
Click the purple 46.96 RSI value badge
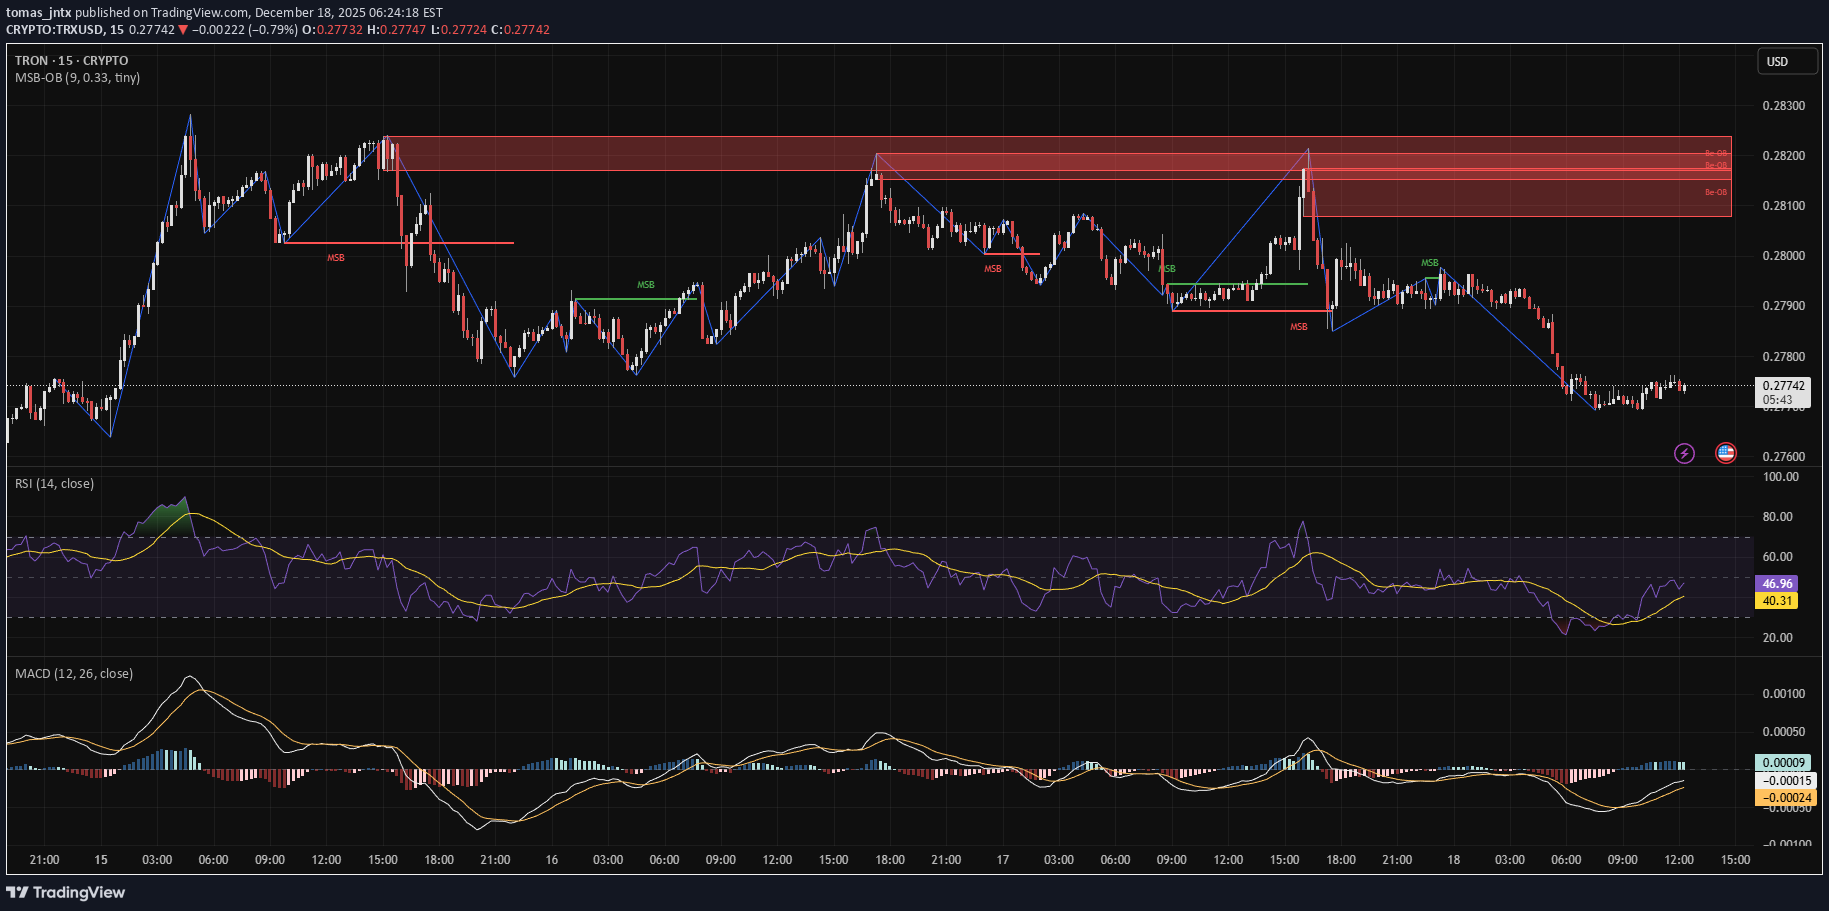tap(1778, 583)
